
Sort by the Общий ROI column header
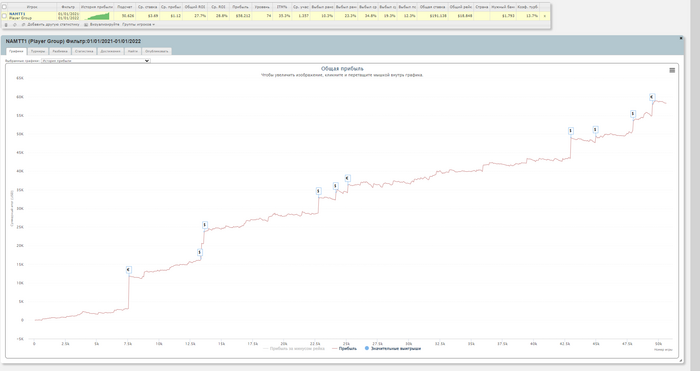[195, 7]
